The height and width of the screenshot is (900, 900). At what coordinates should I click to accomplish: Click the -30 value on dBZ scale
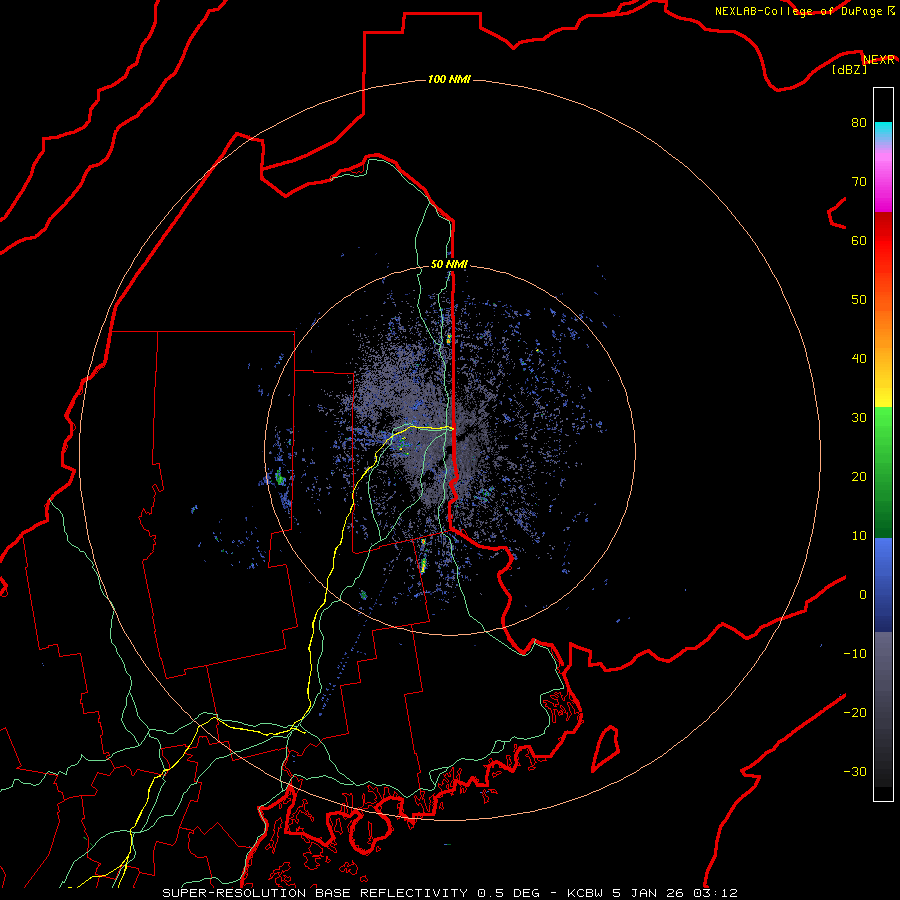click(x=855, y=771)
